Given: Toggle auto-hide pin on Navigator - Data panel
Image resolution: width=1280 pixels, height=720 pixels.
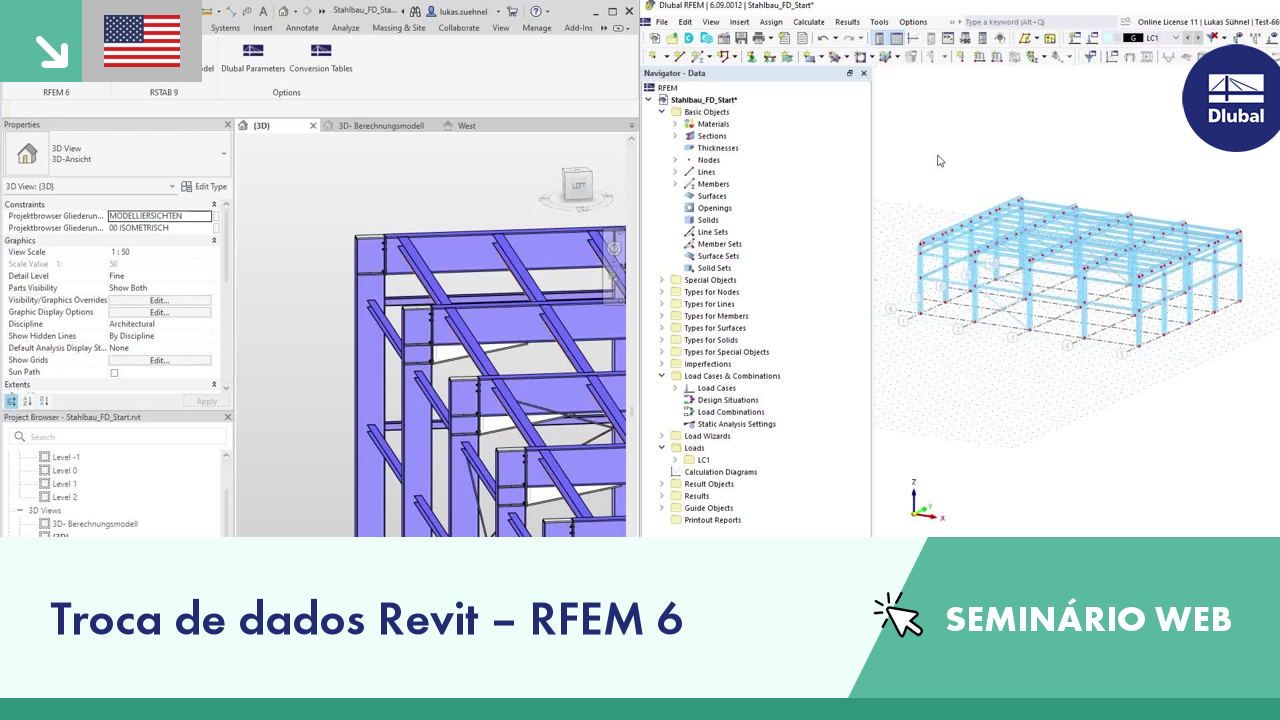Looking at the screenshot, I should point(849,73).
